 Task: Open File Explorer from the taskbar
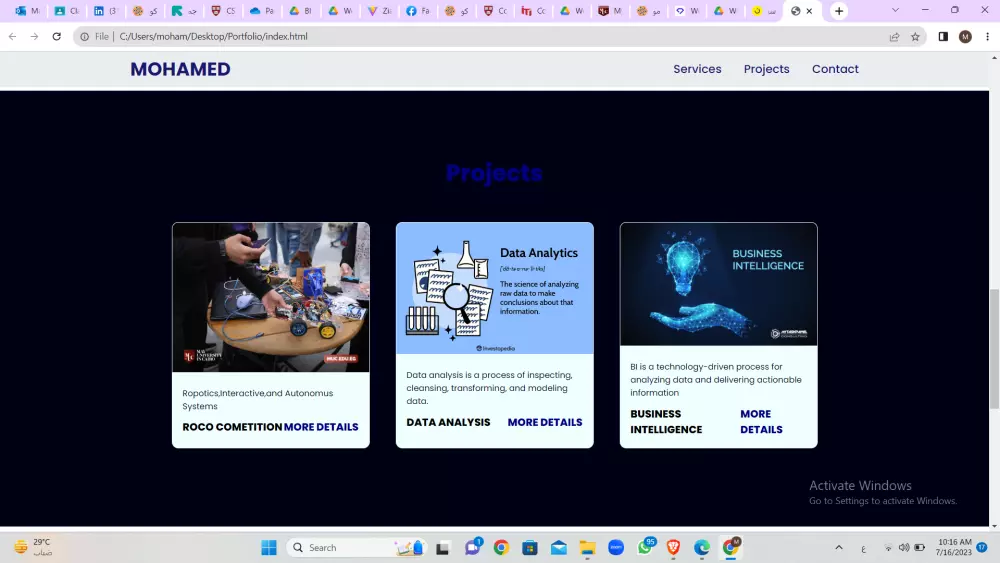(x=587, y=547)
